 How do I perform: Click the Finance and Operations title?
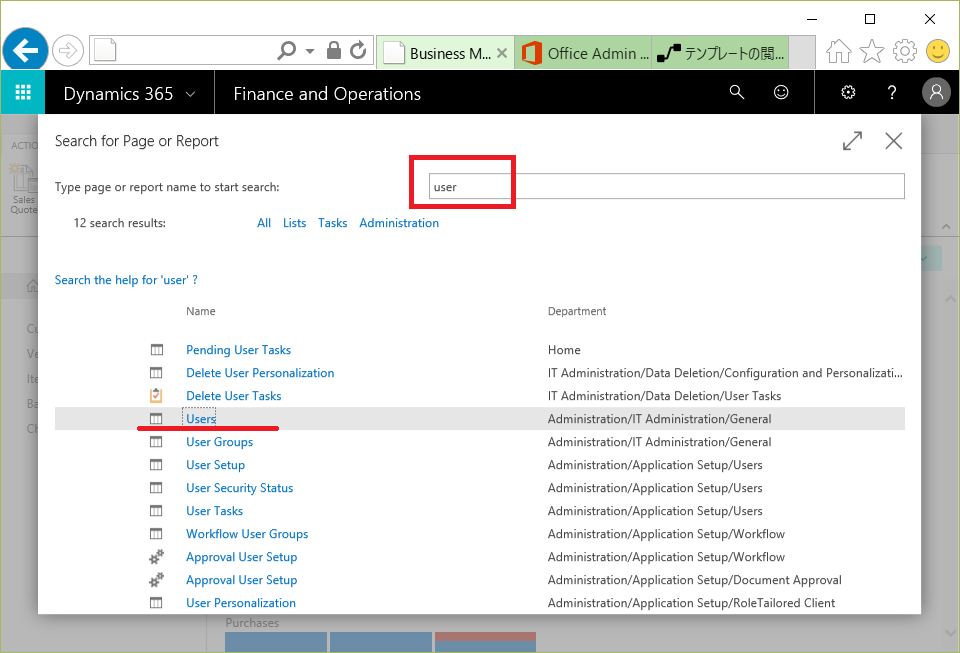327,94
